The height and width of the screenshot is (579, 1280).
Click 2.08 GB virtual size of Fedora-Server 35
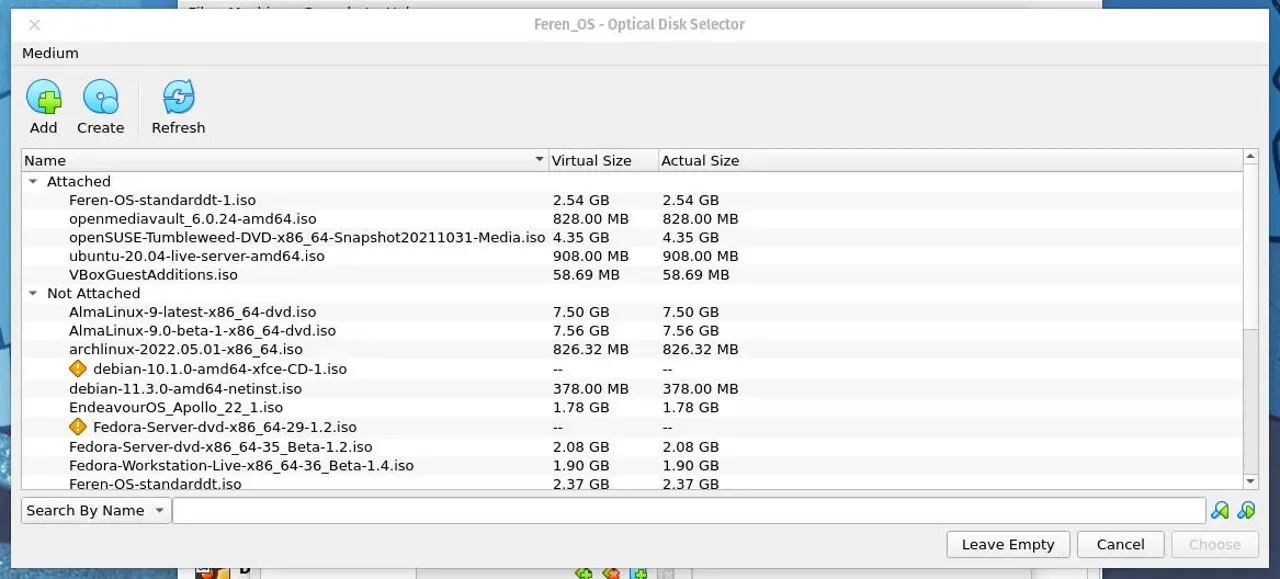[581, 447]
